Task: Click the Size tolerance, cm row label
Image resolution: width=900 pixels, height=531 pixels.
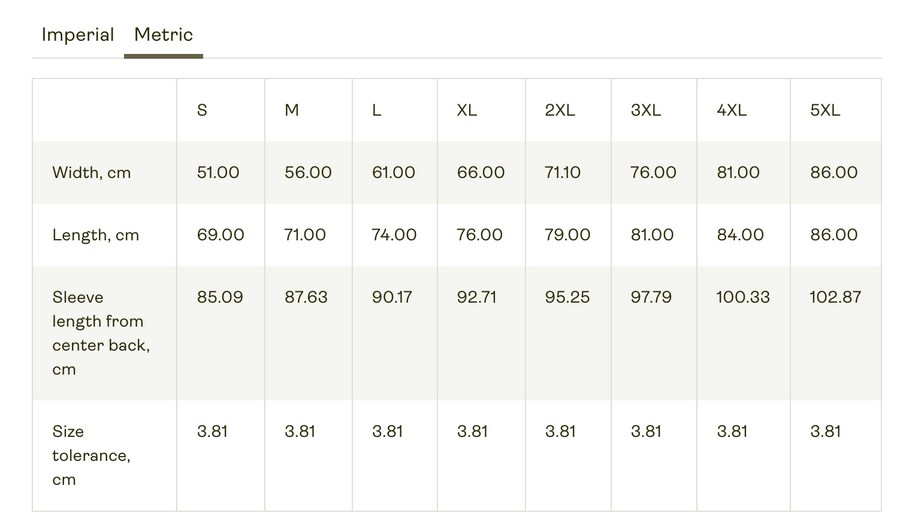Action: click(x=91, y=455)
